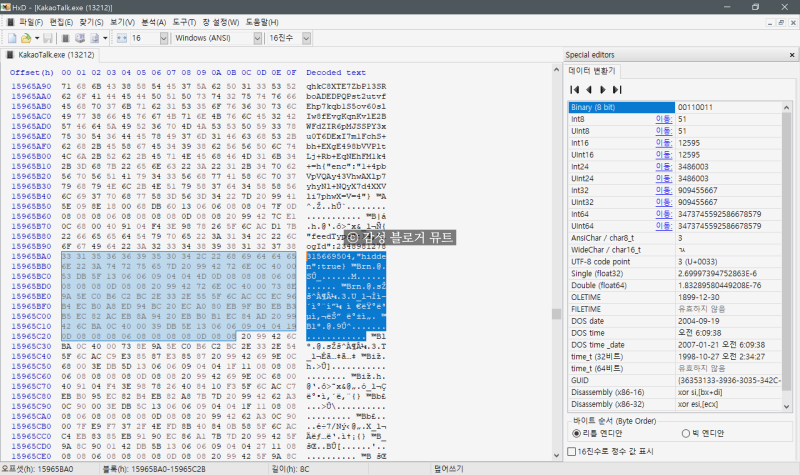This screenshot has width=800, height=475.
Task: Click the Double (float64) value cell
Action: [x=728, y=285]
